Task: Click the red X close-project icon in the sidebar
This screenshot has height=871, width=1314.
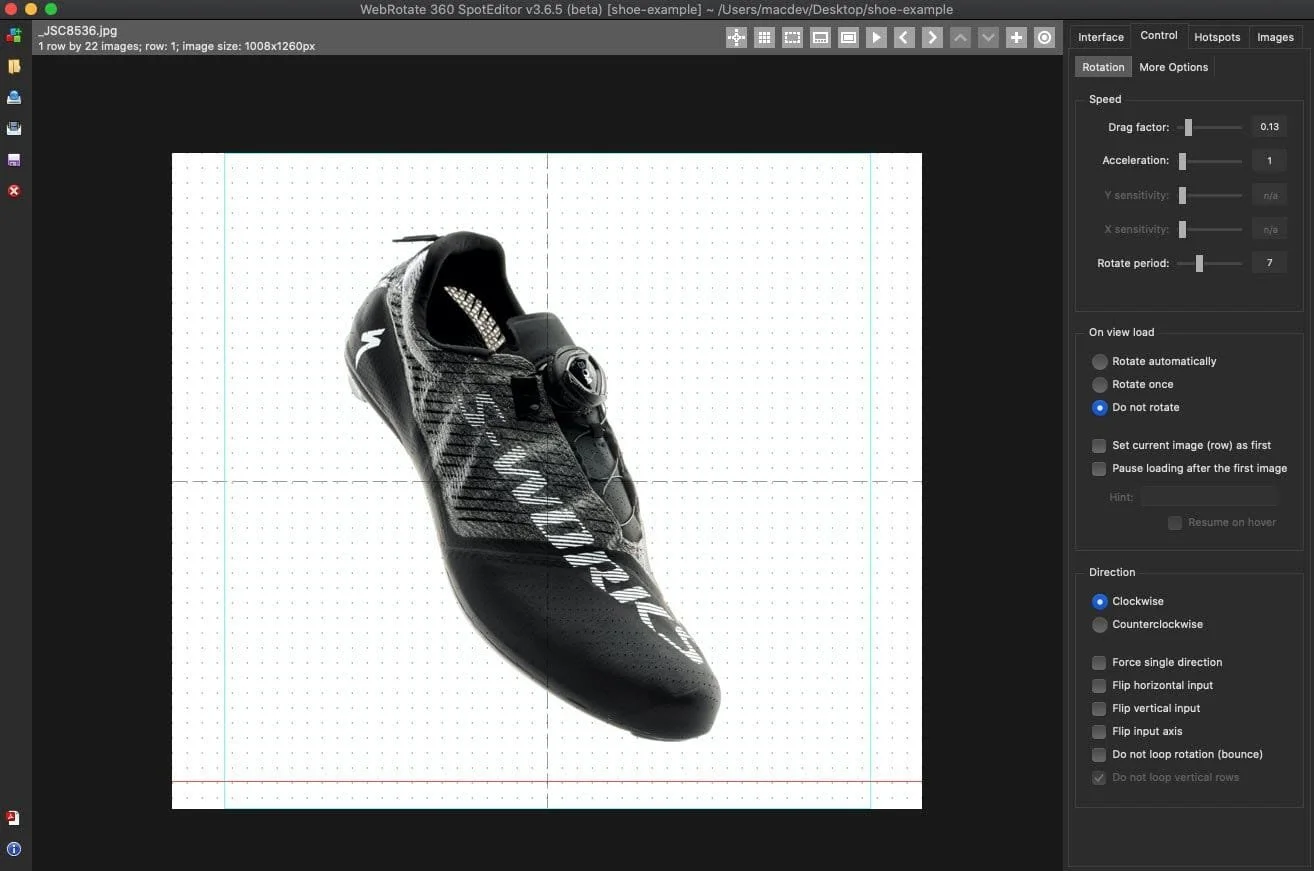Action: point(13,190)
